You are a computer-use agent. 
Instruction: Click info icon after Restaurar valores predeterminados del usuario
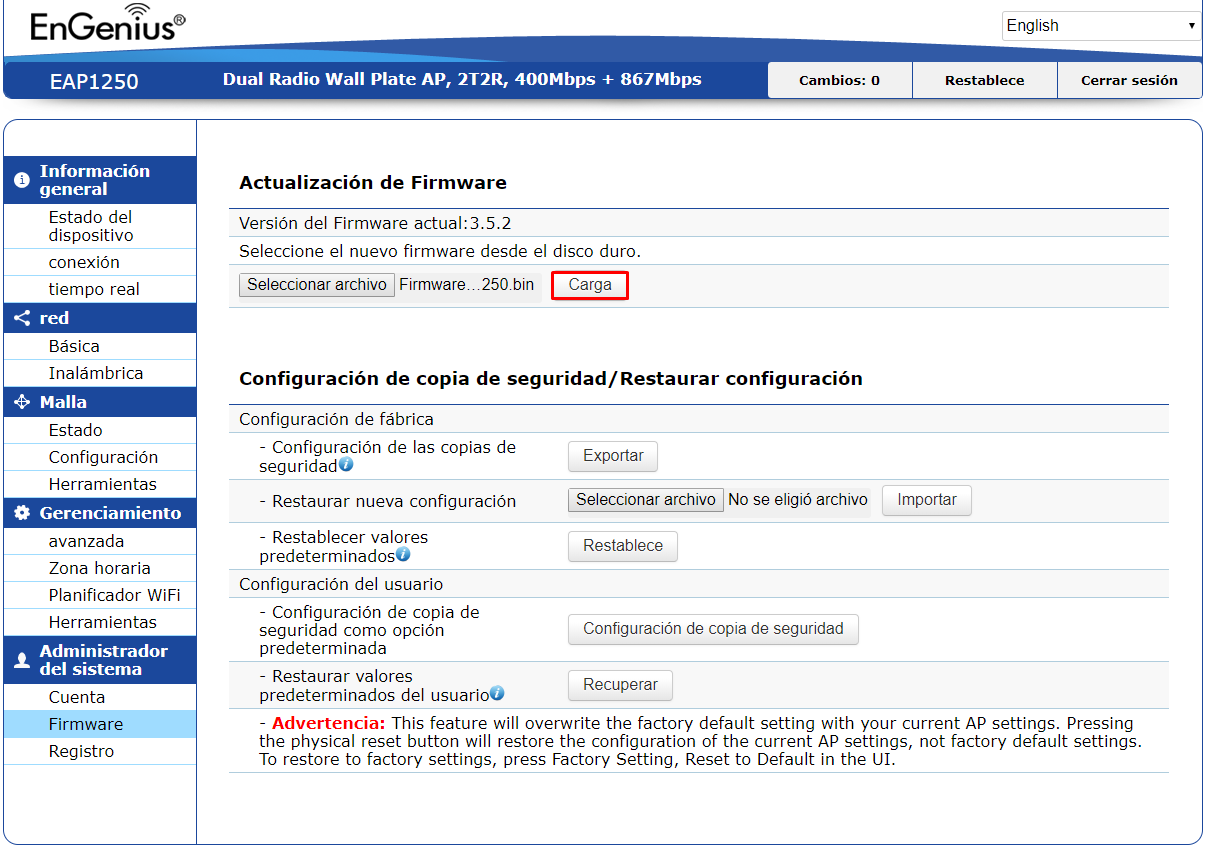(497, 693)
